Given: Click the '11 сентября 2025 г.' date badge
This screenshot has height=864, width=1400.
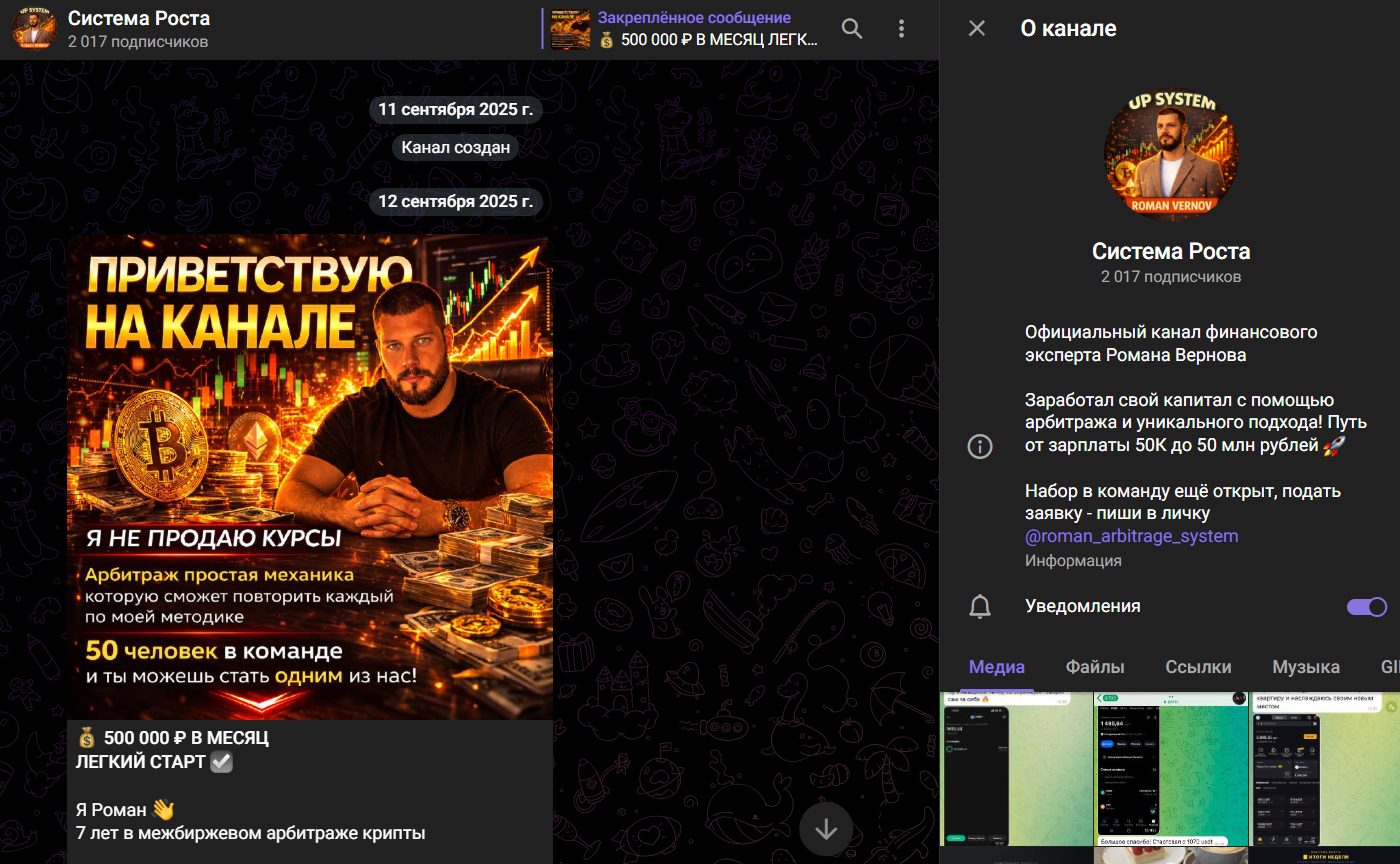Looking at the screenshot, I should click(456, 109).
